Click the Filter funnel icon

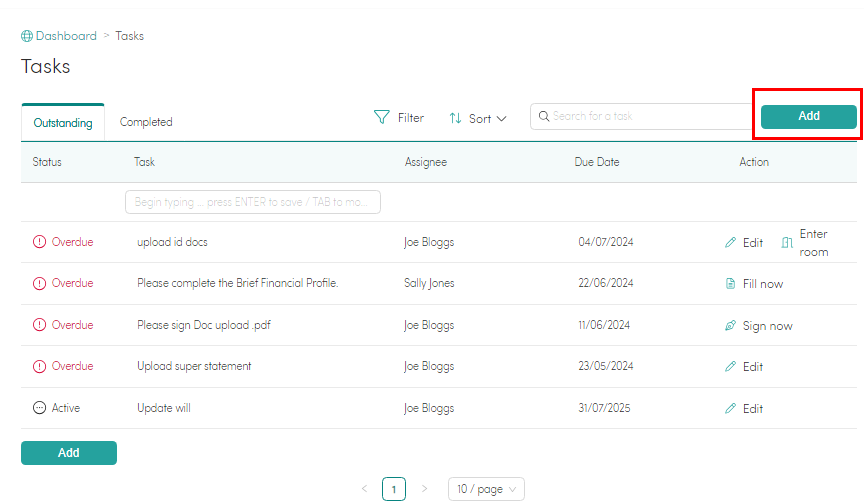tap(381, 117)
